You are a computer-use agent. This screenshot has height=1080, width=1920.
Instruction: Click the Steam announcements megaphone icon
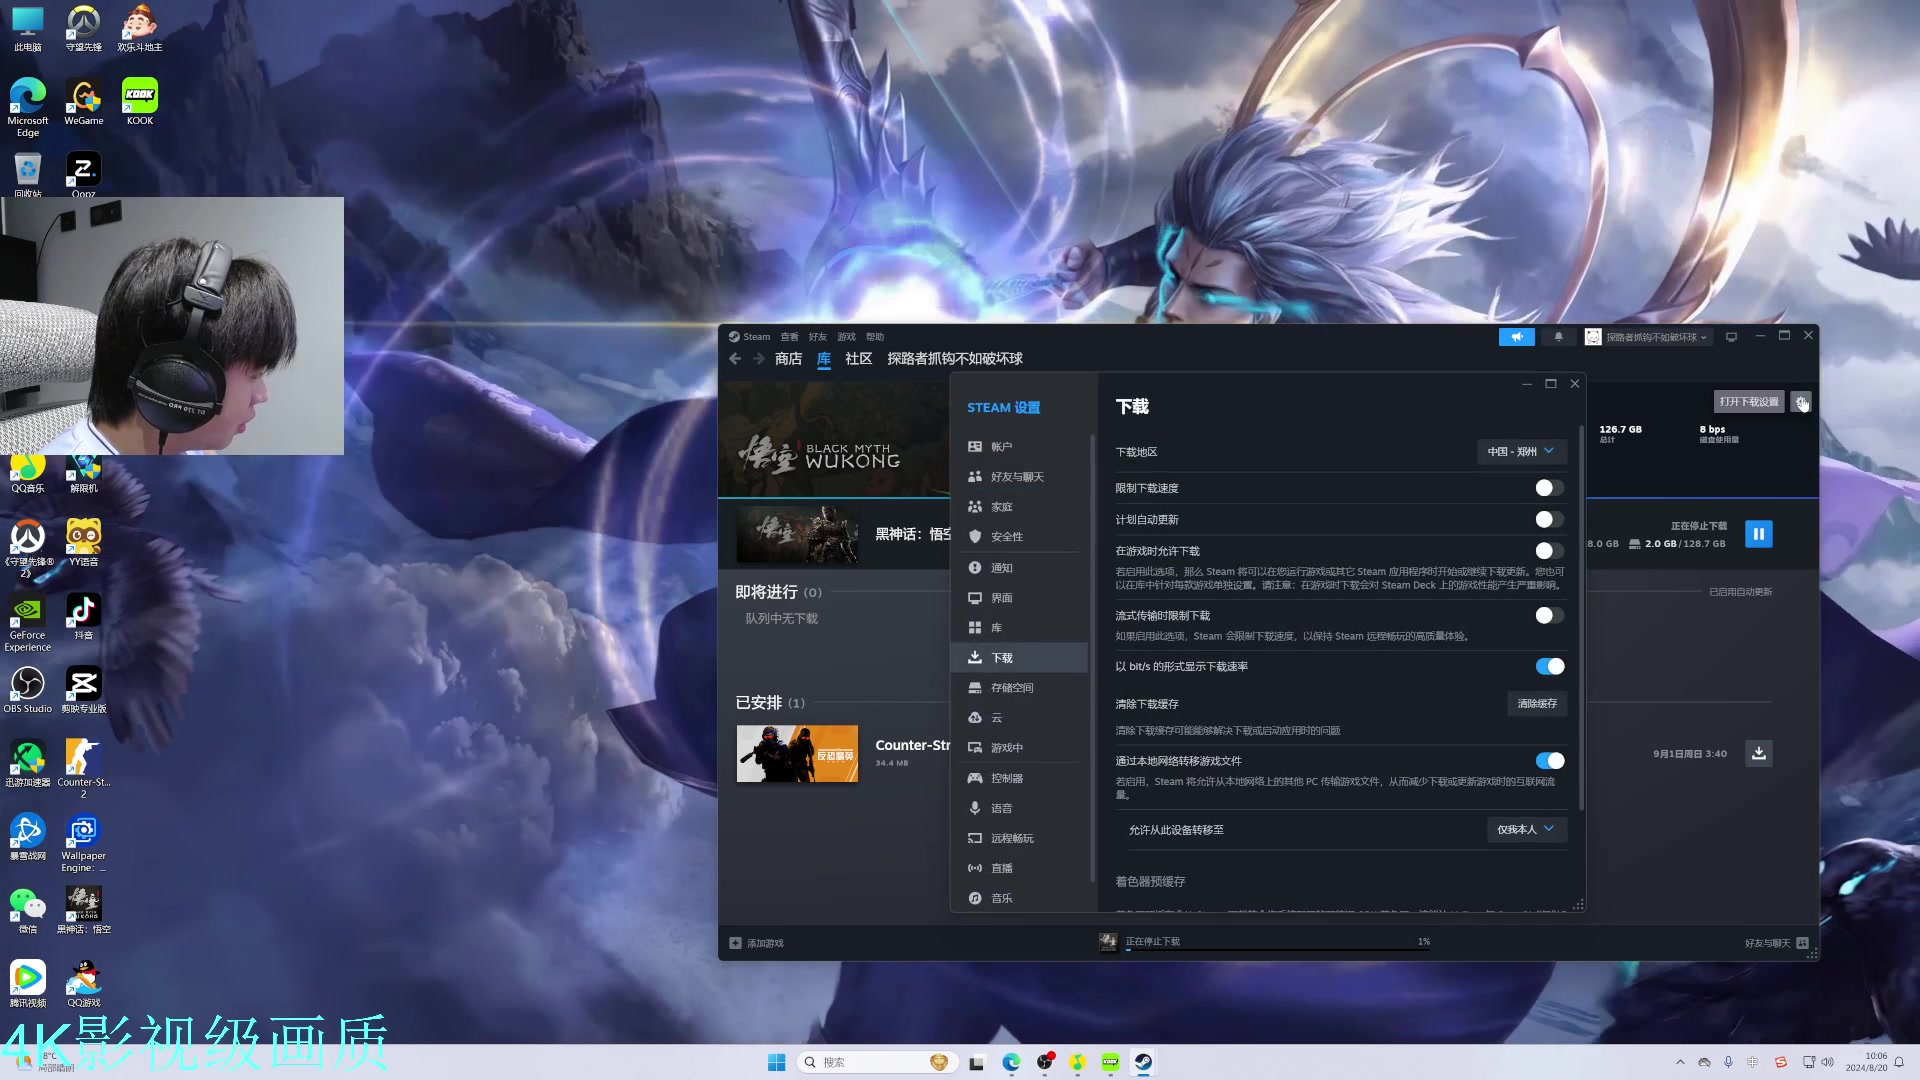pos(1516,337)
